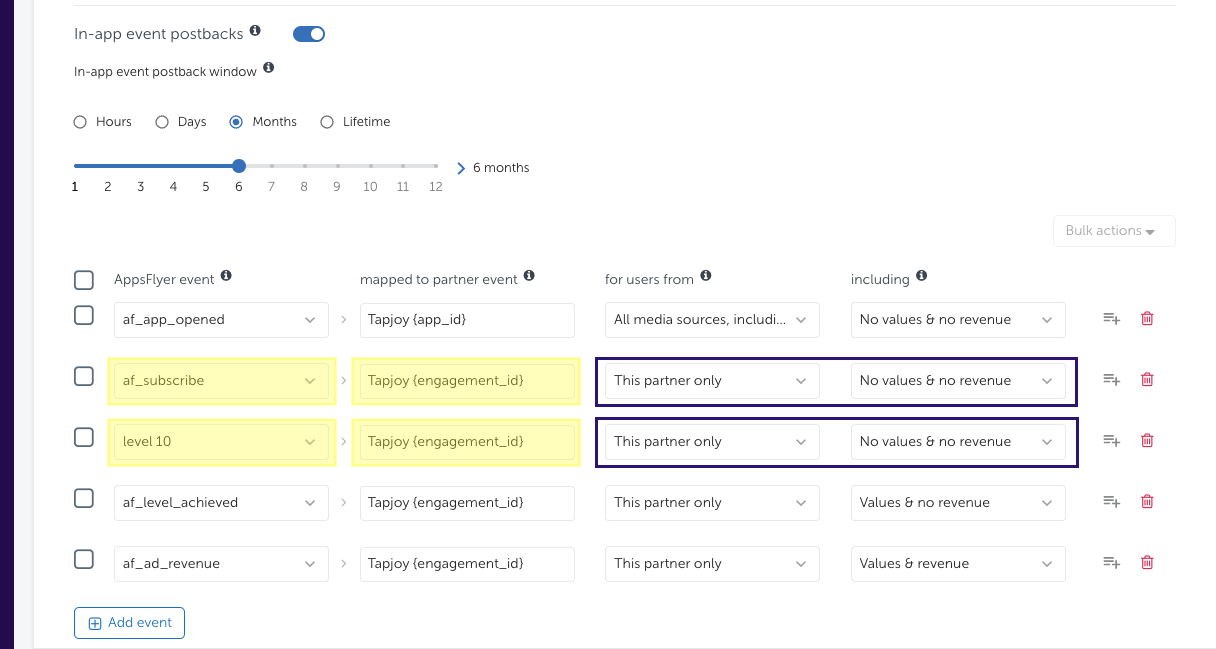This screenshot has height=649, width=1216.
Task: Expand 'Values & revenue' dropdown for af_ad_revenue
Action: coord(957,564)
